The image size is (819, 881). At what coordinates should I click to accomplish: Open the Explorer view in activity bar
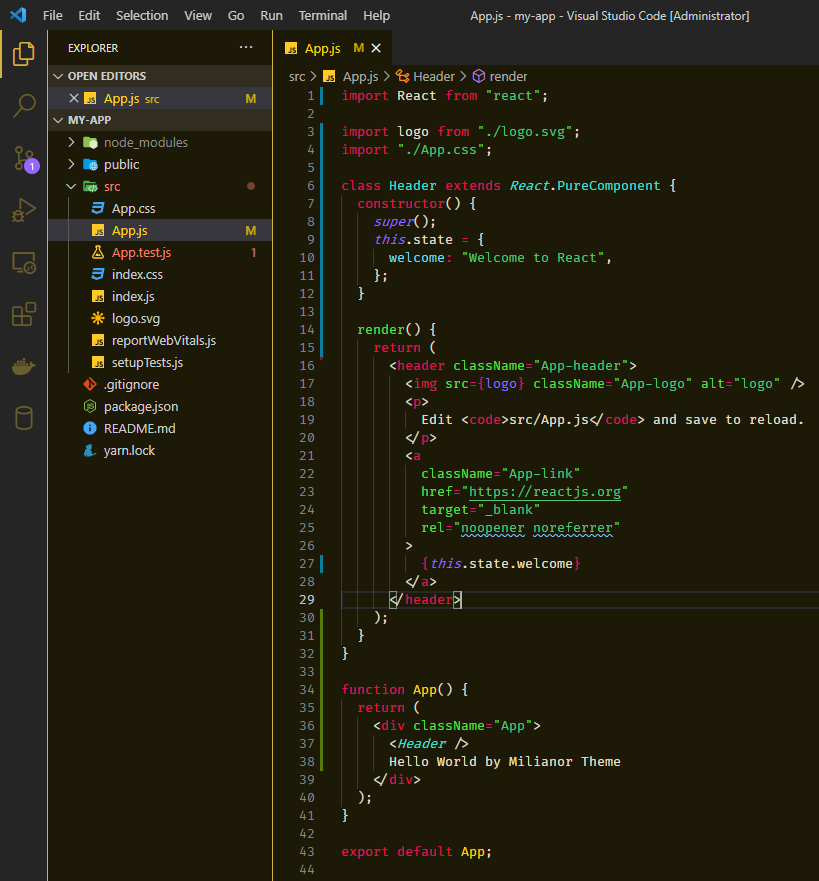pos(24,54)
